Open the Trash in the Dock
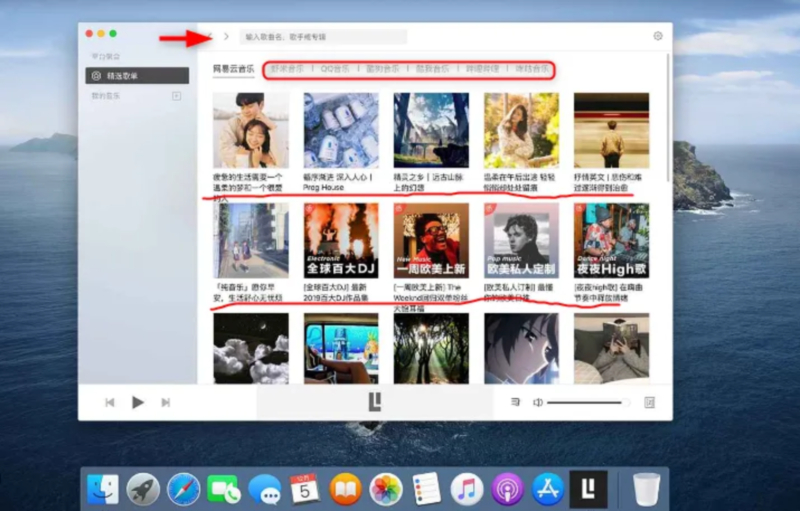The height and width of the screenshot is (511, 800). pyautogui.click(x=646, y=489)
